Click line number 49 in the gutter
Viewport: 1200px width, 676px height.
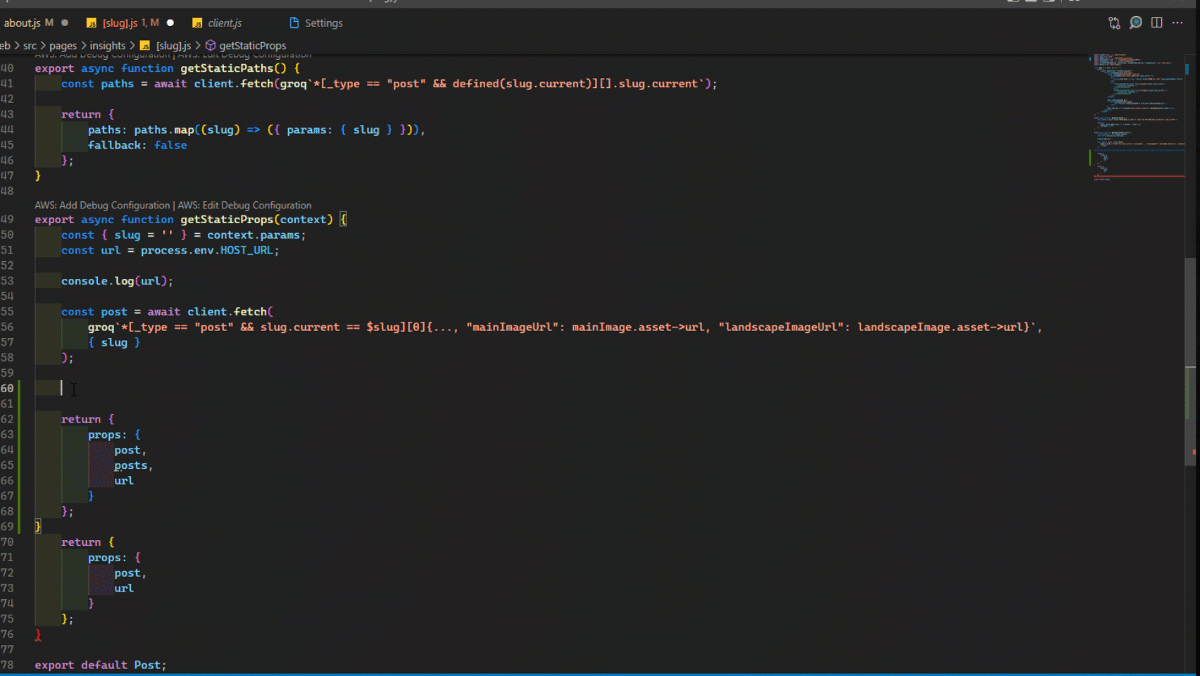8,219
